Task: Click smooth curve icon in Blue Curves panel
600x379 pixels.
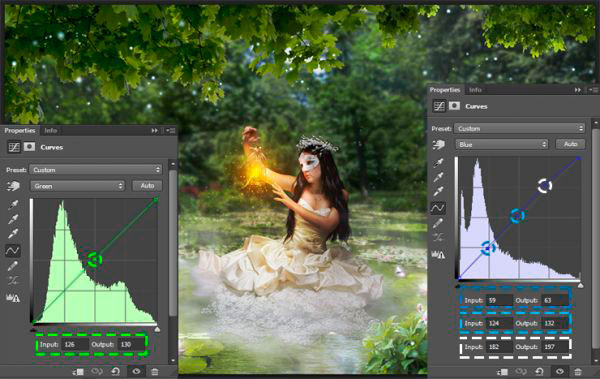Action: click(438, 238)
